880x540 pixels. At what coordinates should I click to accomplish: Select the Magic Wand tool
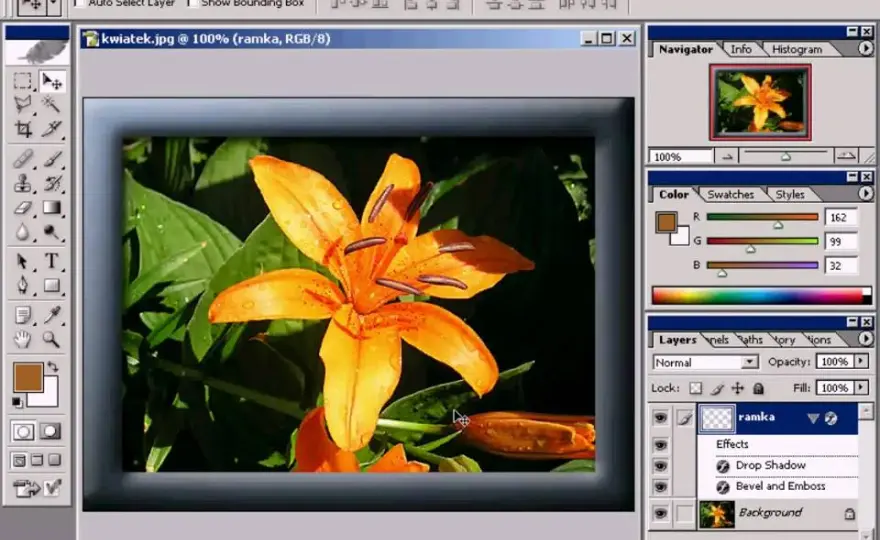52,104
